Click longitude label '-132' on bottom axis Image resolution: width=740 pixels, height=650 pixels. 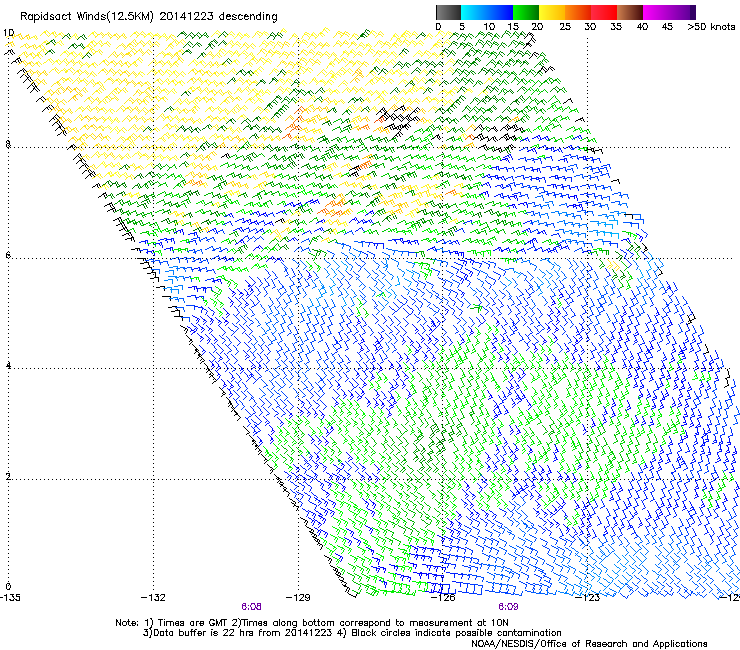click(153, 598)
